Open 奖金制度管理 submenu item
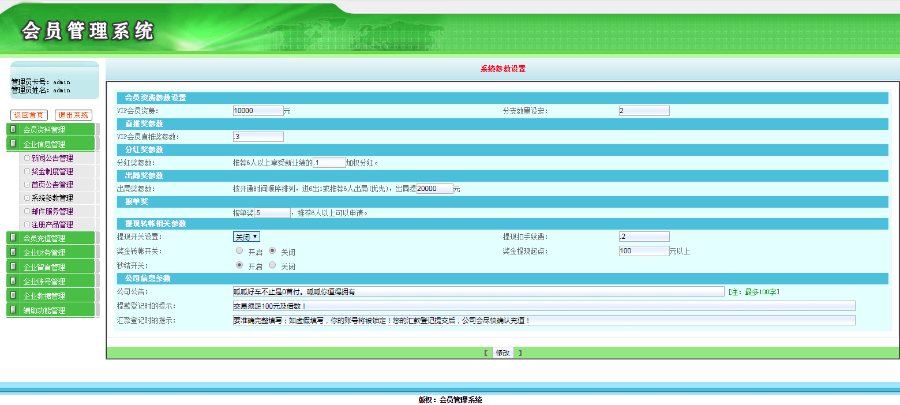Screen dimensions: 900x405 [x=52, y=171]
